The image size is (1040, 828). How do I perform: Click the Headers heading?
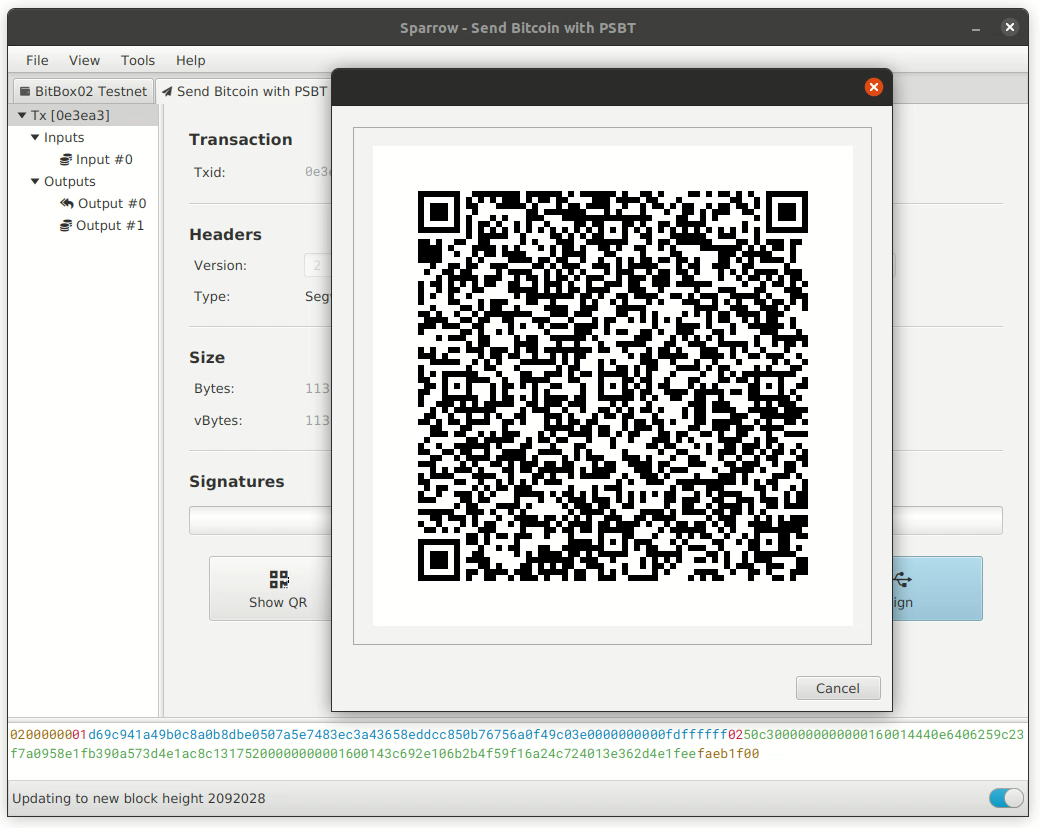[226, 234]
